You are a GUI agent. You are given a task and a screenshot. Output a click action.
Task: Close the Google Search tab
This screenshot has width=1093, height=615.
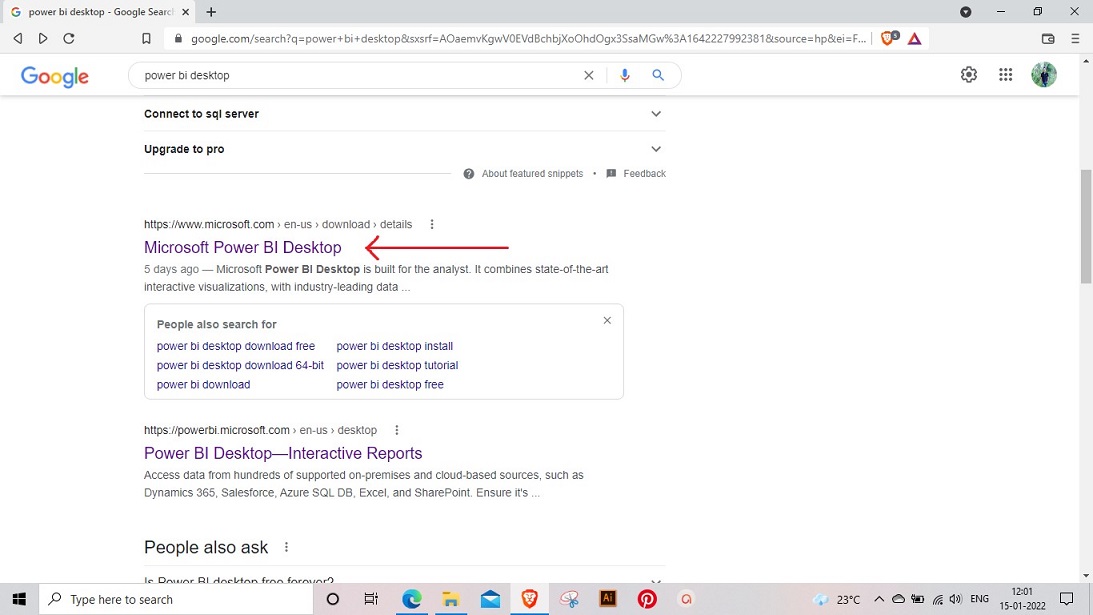(x=185, y=12)
